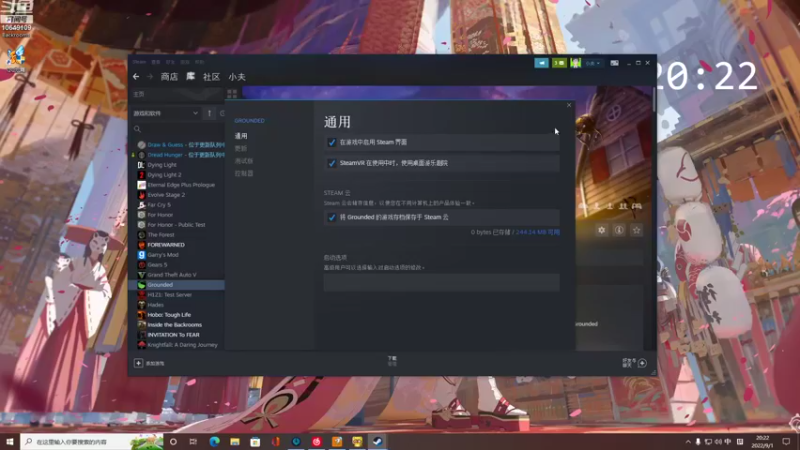Open the green friends notification button
This screenshot has height=450, width=800.
point(559,63)
